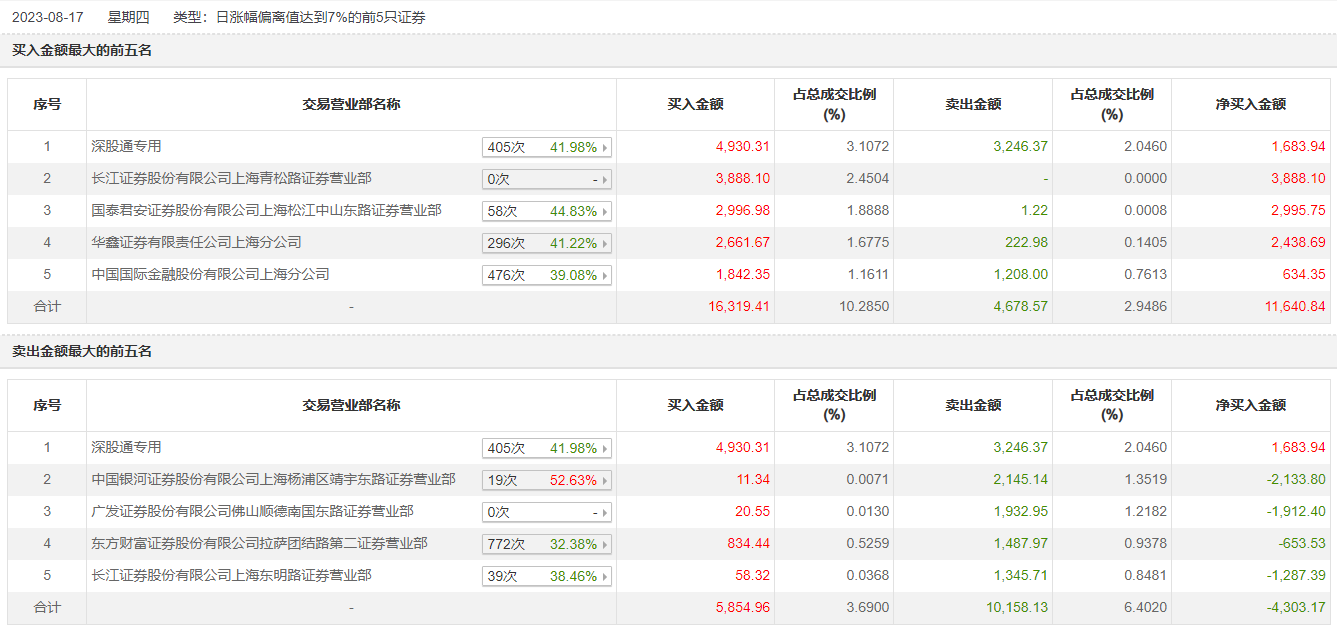Click the arrow on the 39次 38.46% box
The width and height of the screenshot is (1337, 630).
[605, 577]
